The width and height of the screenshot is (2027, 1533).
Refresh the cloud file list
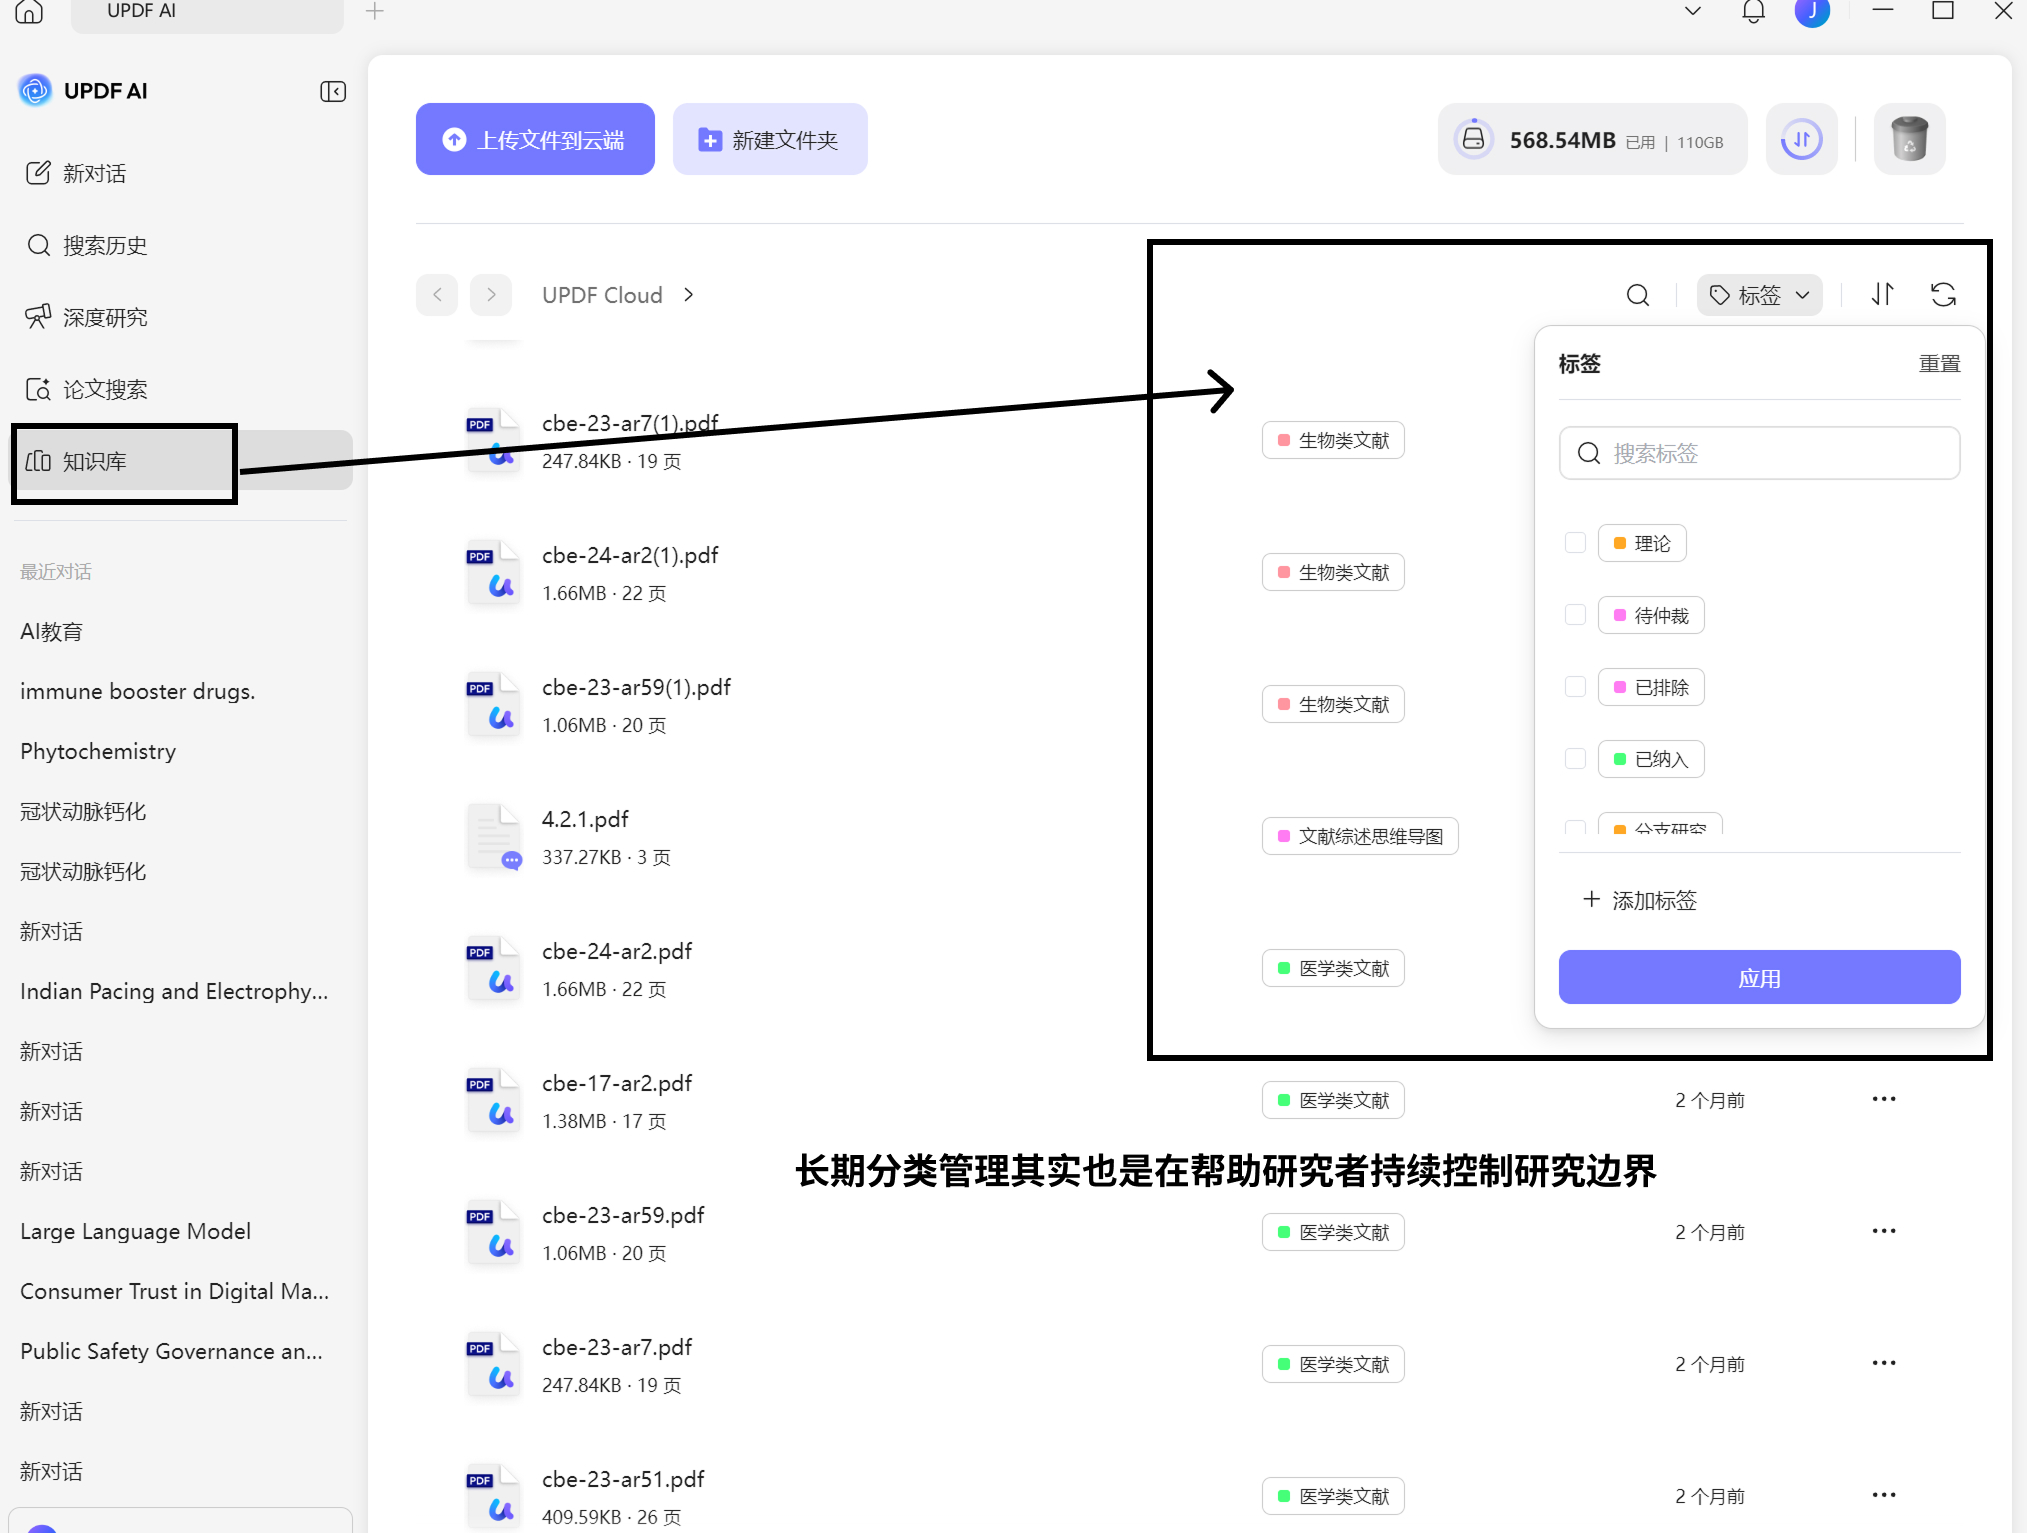(x=1943, y=295)
